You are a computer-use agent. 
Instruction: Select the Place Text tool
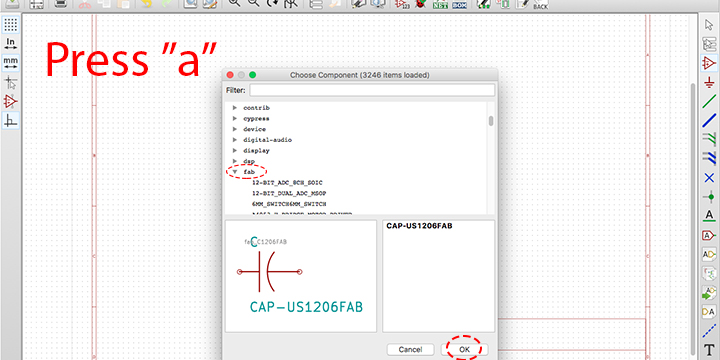click(x=709, y=350)
